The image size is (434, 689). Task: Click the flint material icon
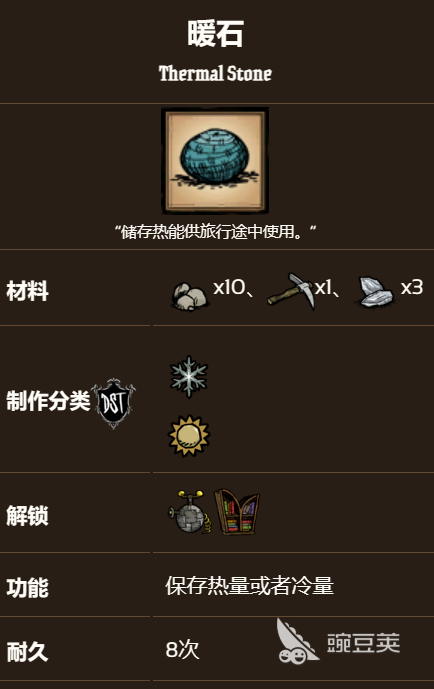374,292
